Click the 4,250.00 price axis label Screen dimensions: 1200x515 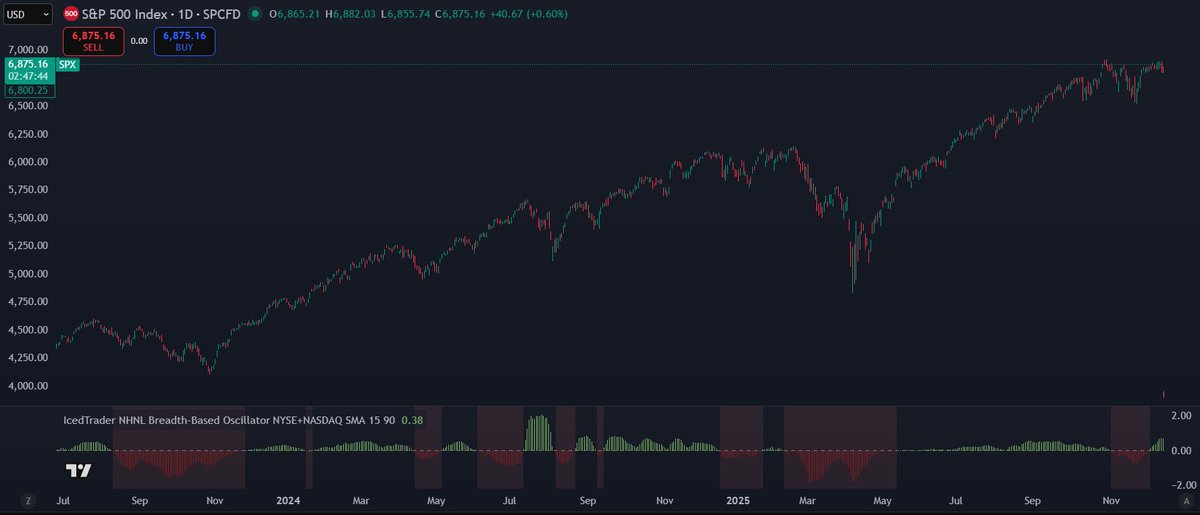[x=29, y=357]
